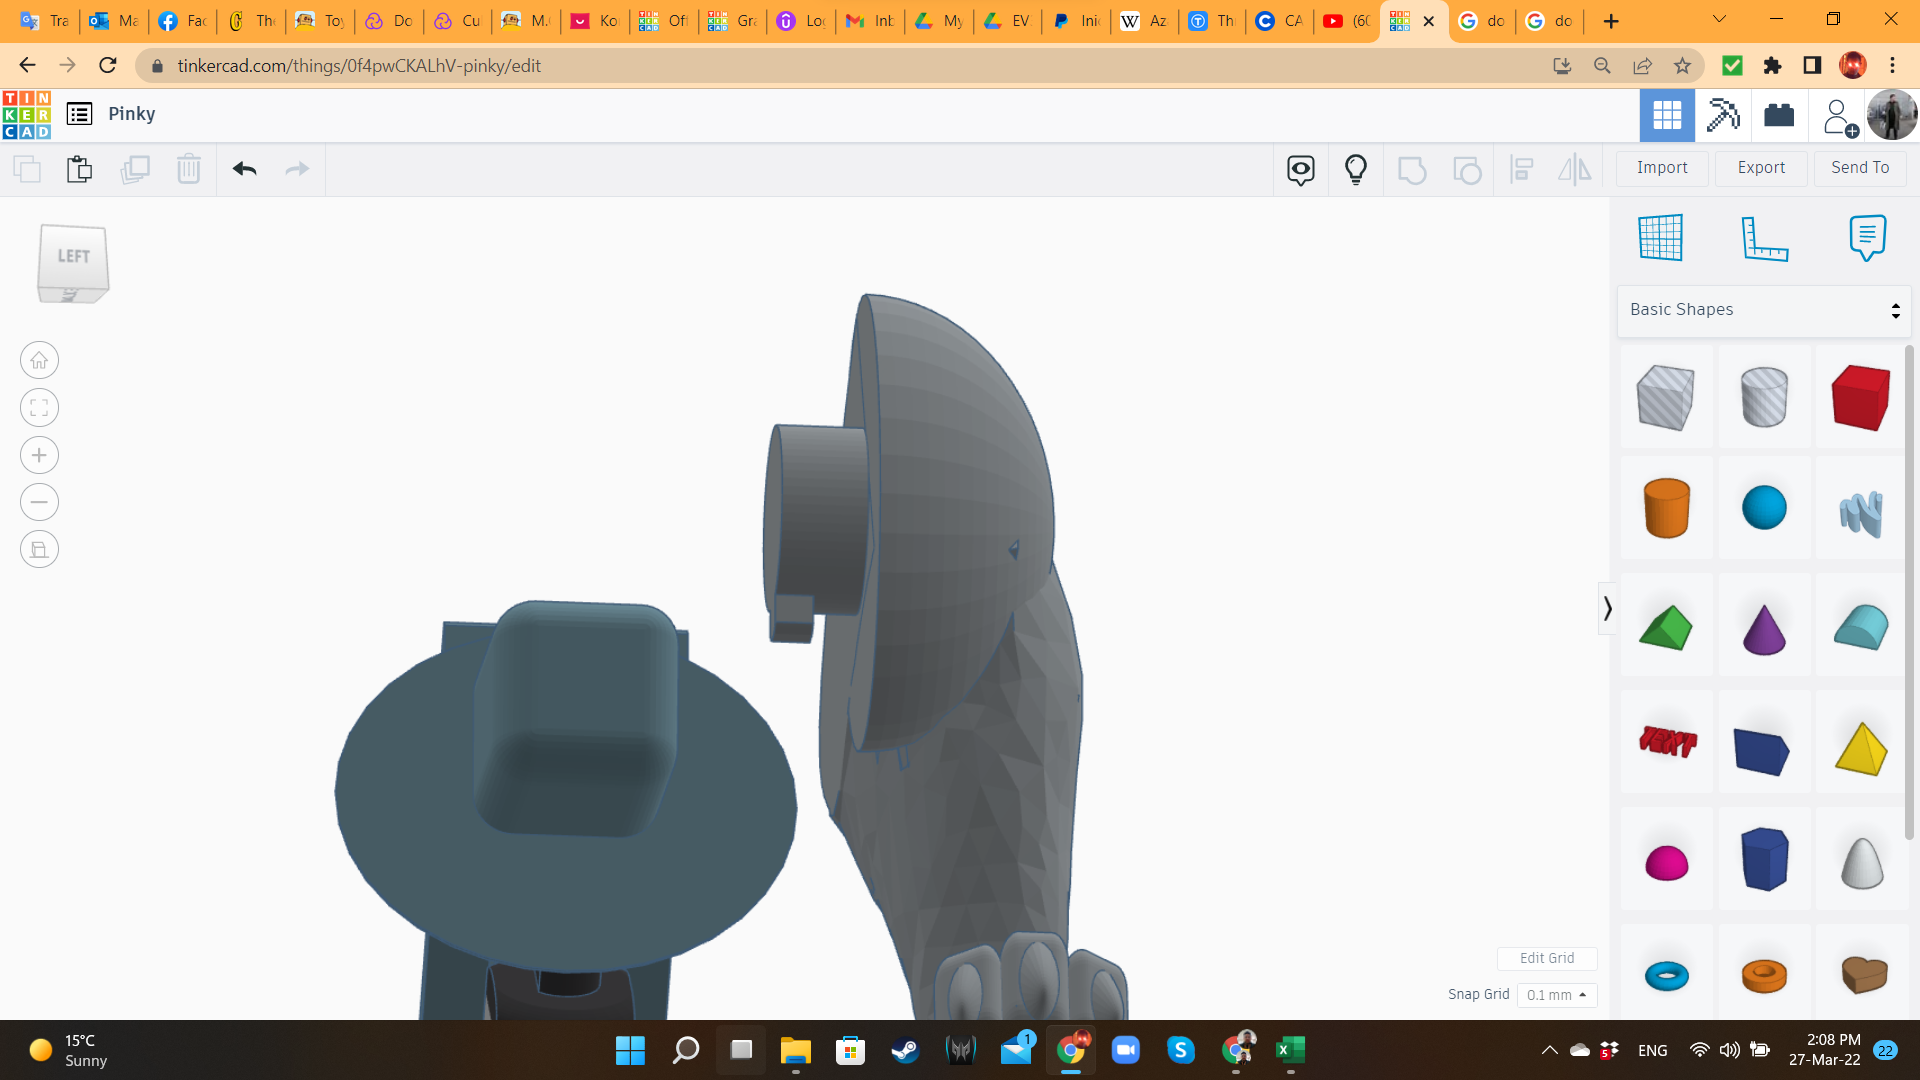Image resolution: width=1920 pixels, height=1080 pixels.
Task: Click the Edit Grid button
Action: point(1546,958)
